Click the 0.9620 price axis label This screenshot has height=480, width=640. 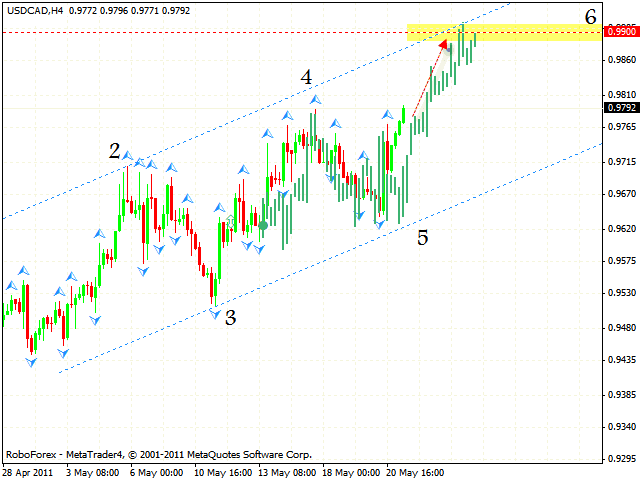pos(621,228)
